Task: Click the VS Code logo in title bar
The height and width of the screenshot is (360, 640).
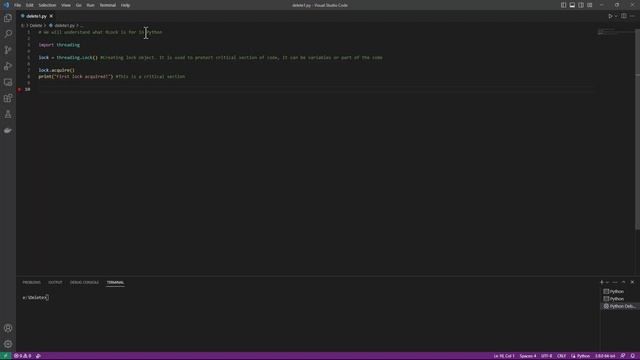Action: click(x=6, y=5)
